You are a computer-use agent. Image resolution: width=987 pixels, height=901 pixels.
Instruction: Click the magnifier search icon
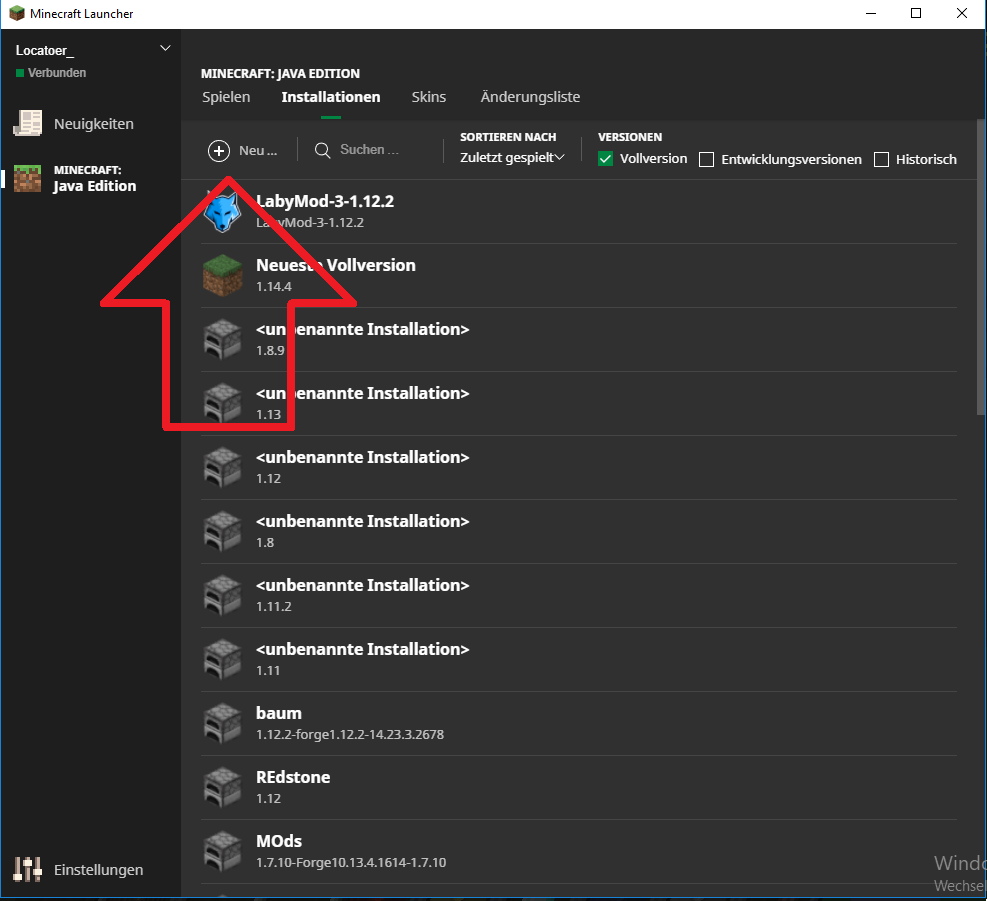coord(322,150)
